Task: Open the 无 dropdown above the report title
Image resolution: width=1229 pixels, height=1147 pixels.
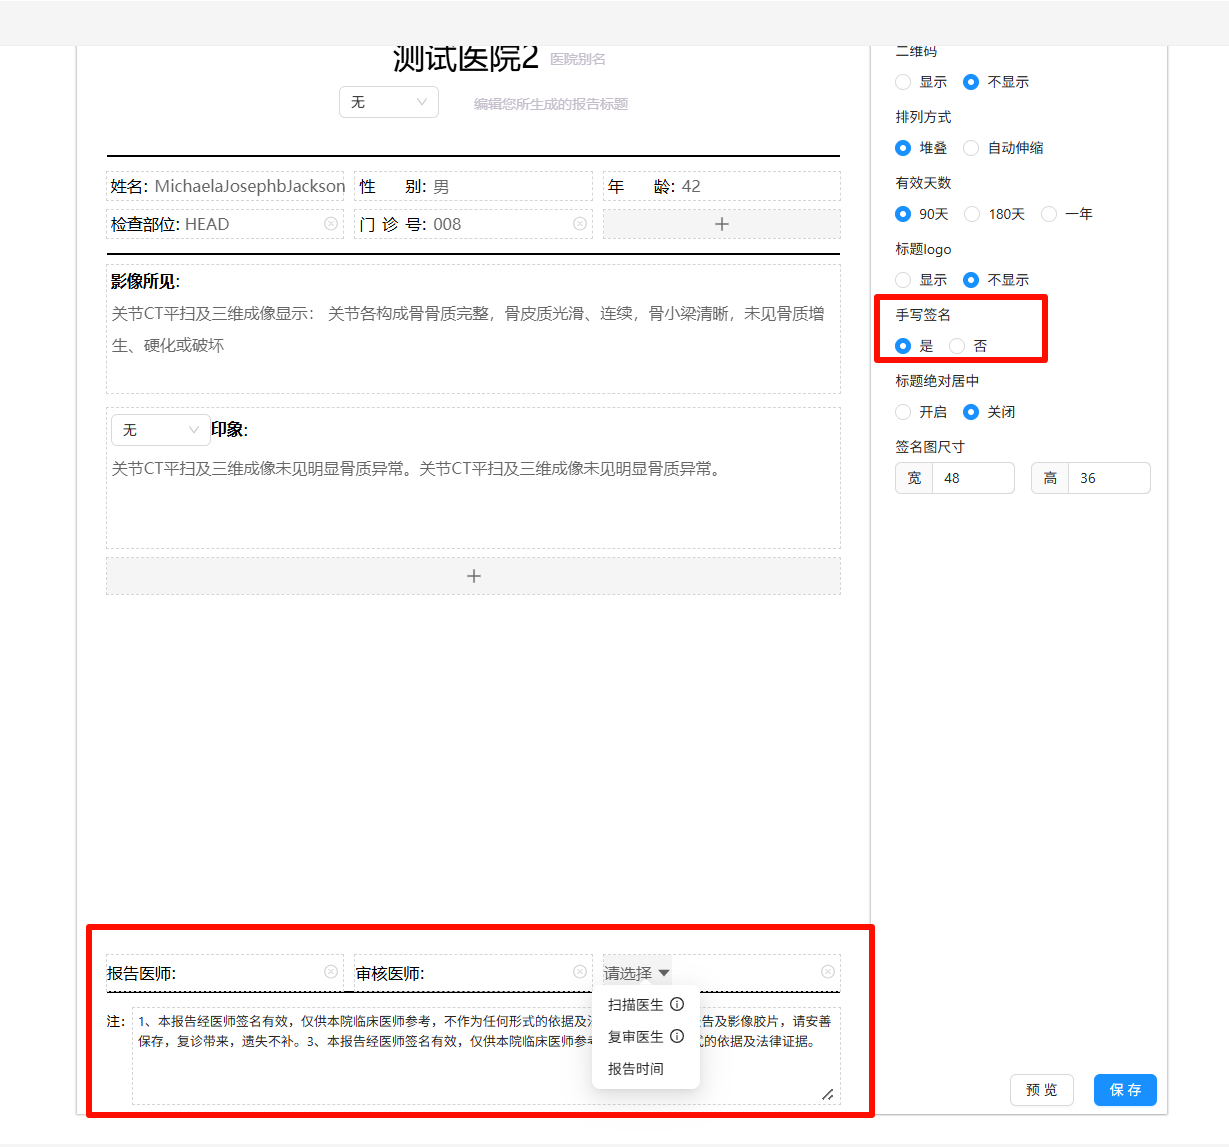Action: 388,101
